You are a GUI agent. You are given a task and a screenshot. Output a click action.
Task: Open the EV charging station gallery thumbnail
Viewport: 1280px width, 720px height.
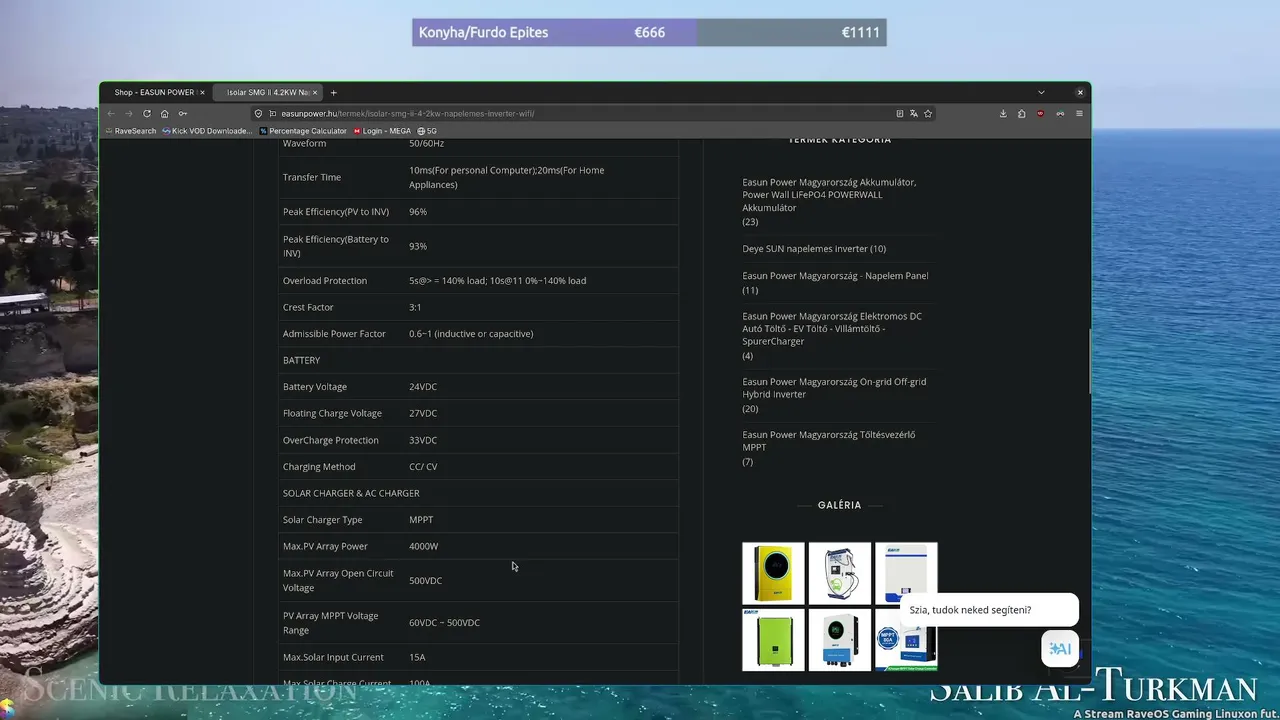pos(840,573)
